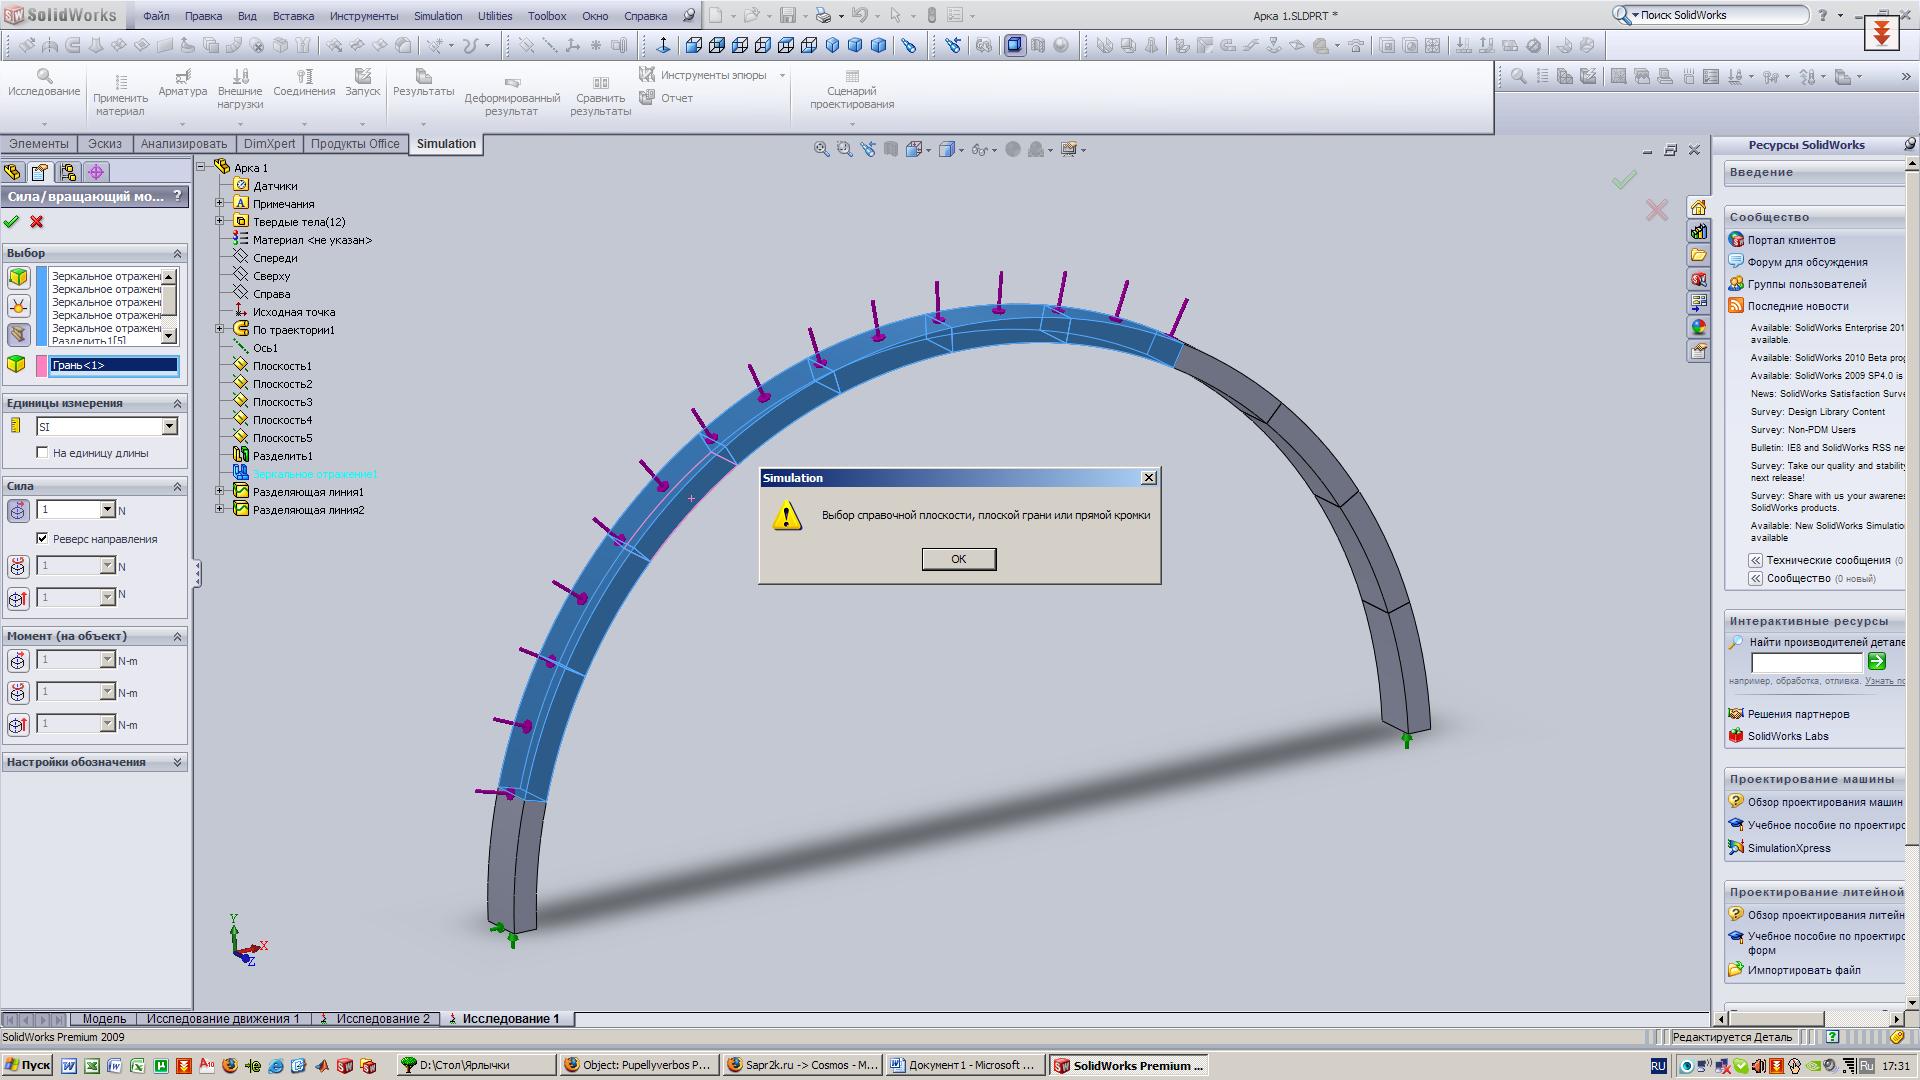Cancel with the red X in viewport corner

(x=1657, y=209)
